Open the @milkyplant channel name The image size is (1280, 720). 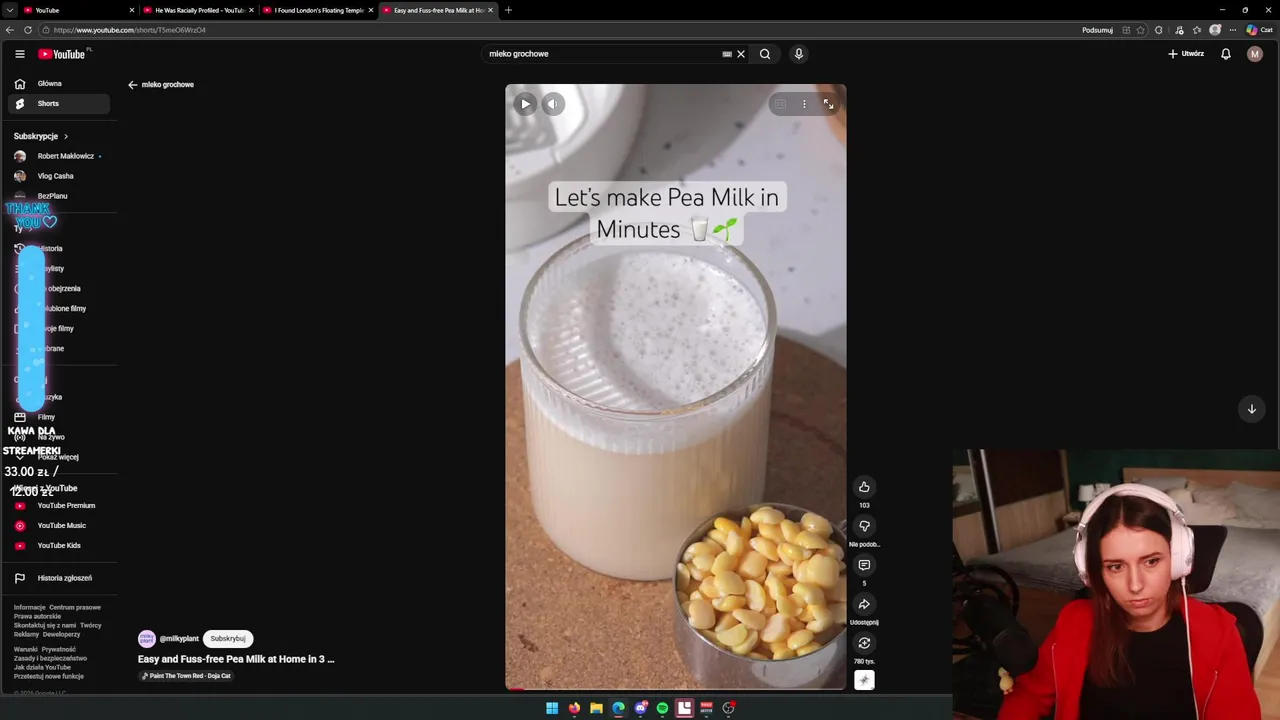point(179,639)
